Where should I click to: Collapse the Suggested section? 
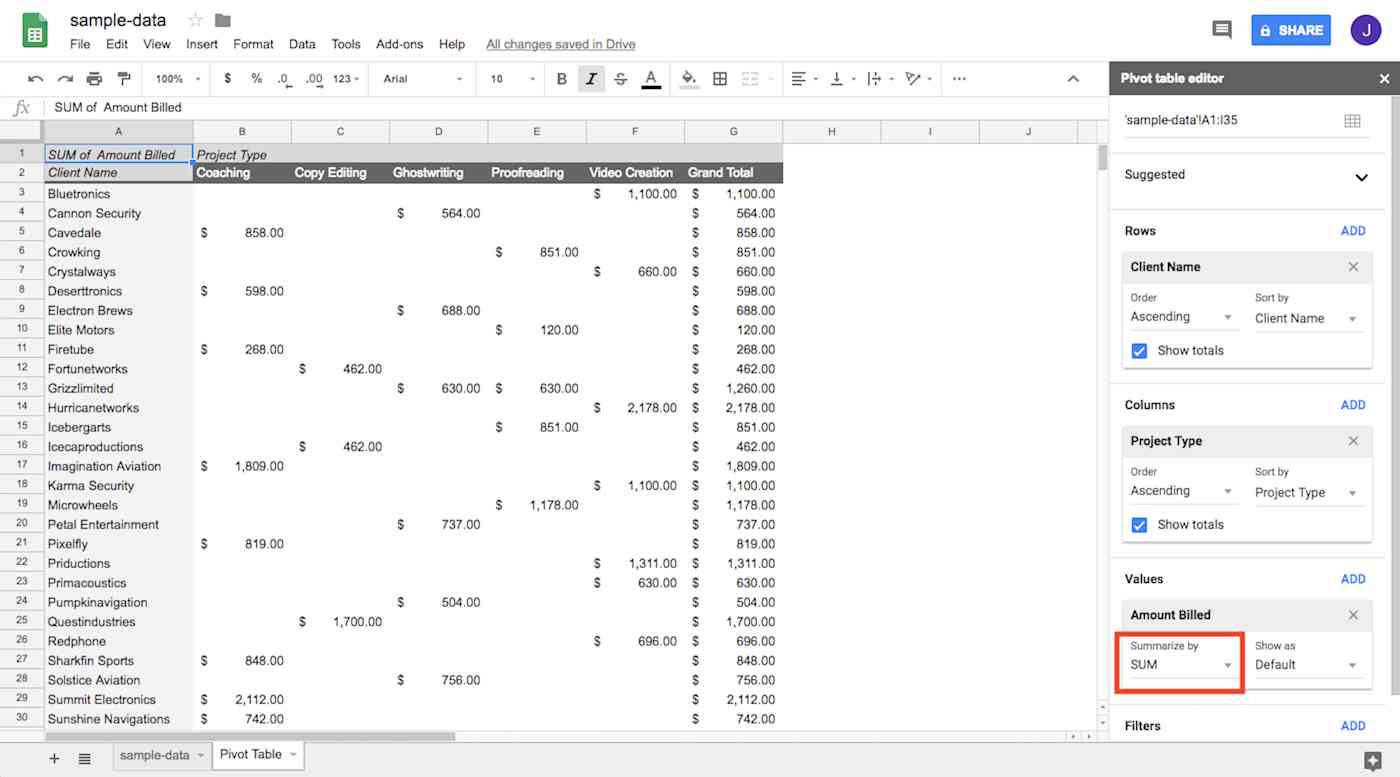click(x=1362, y=177)
